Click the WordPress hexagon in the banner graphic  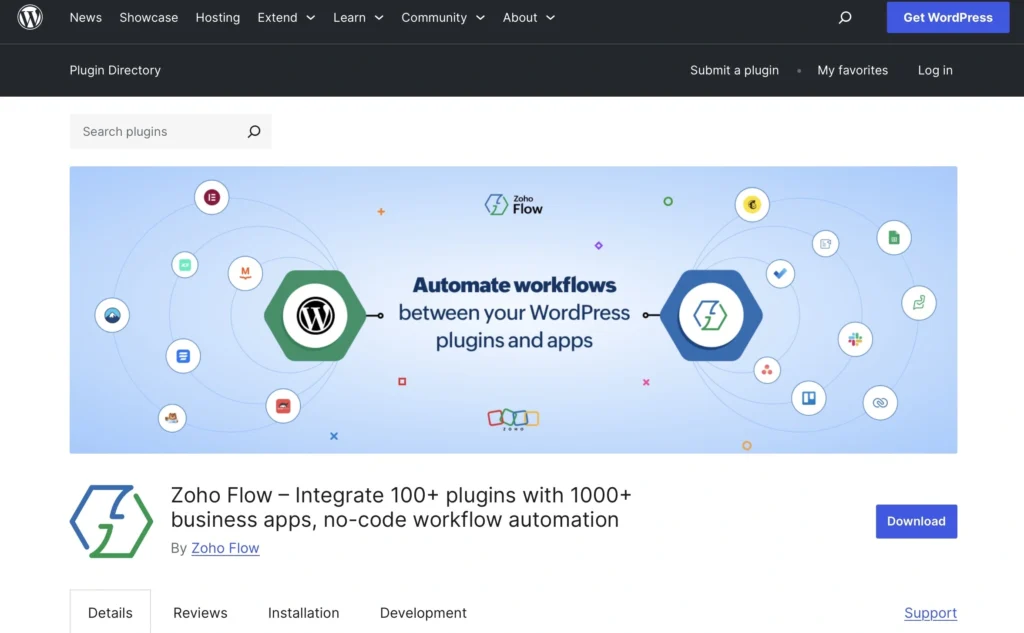click(316, 315)
